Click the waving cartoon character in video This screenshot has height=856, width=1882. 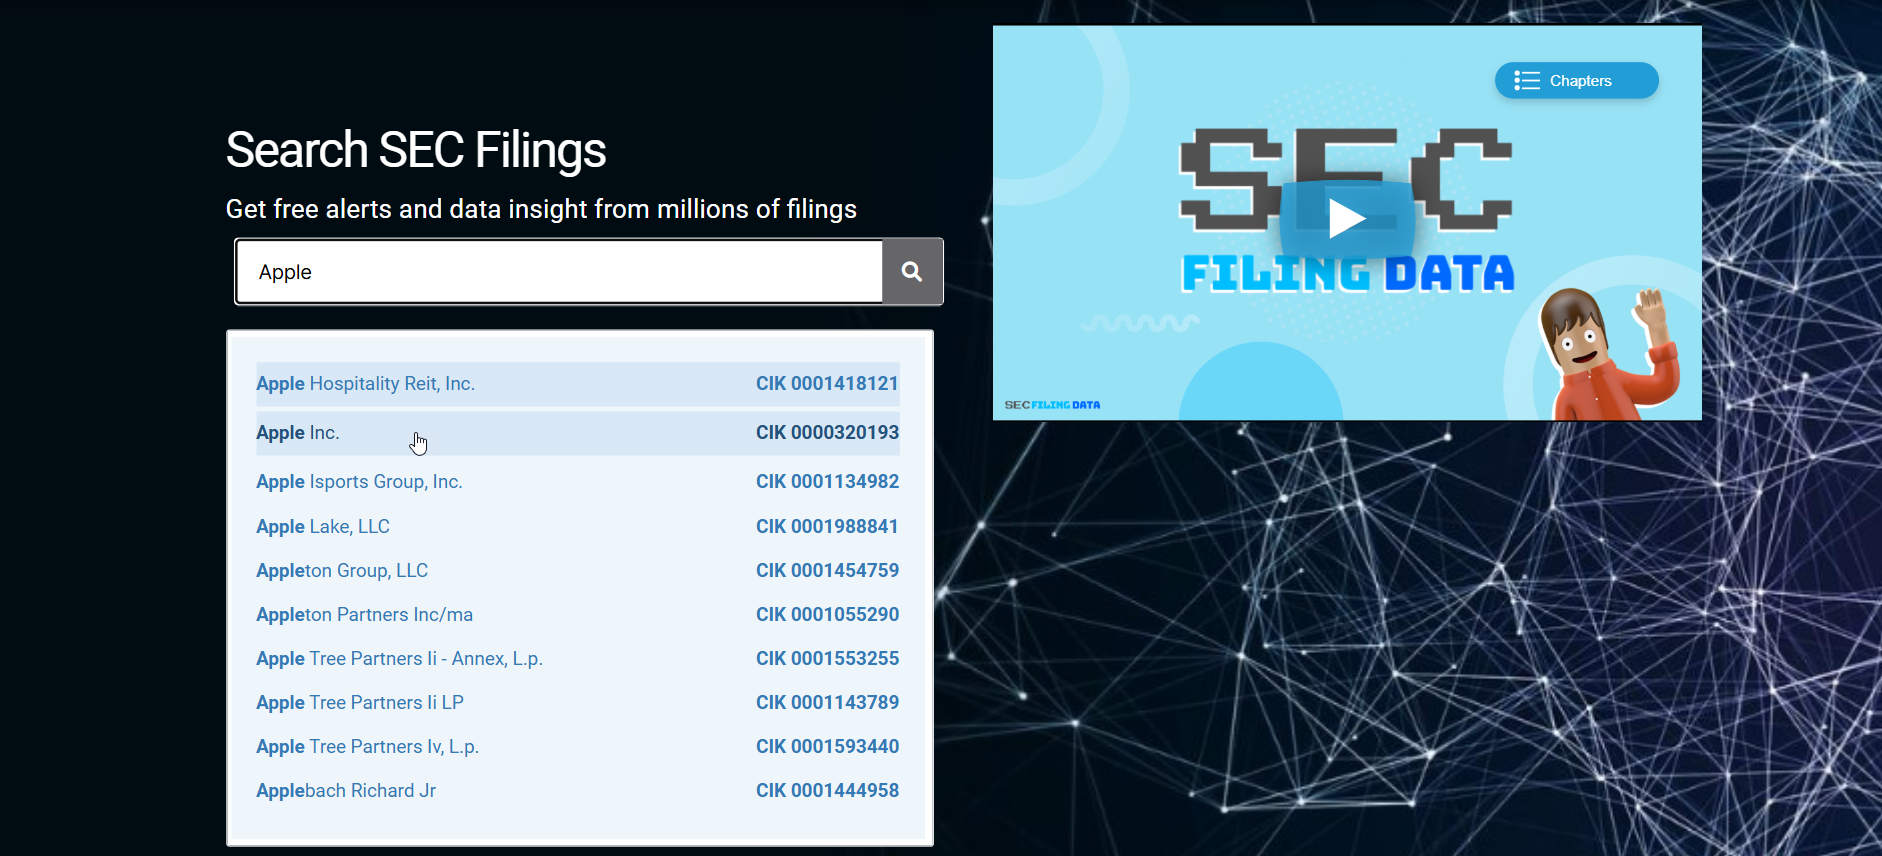pos(1605,355)
